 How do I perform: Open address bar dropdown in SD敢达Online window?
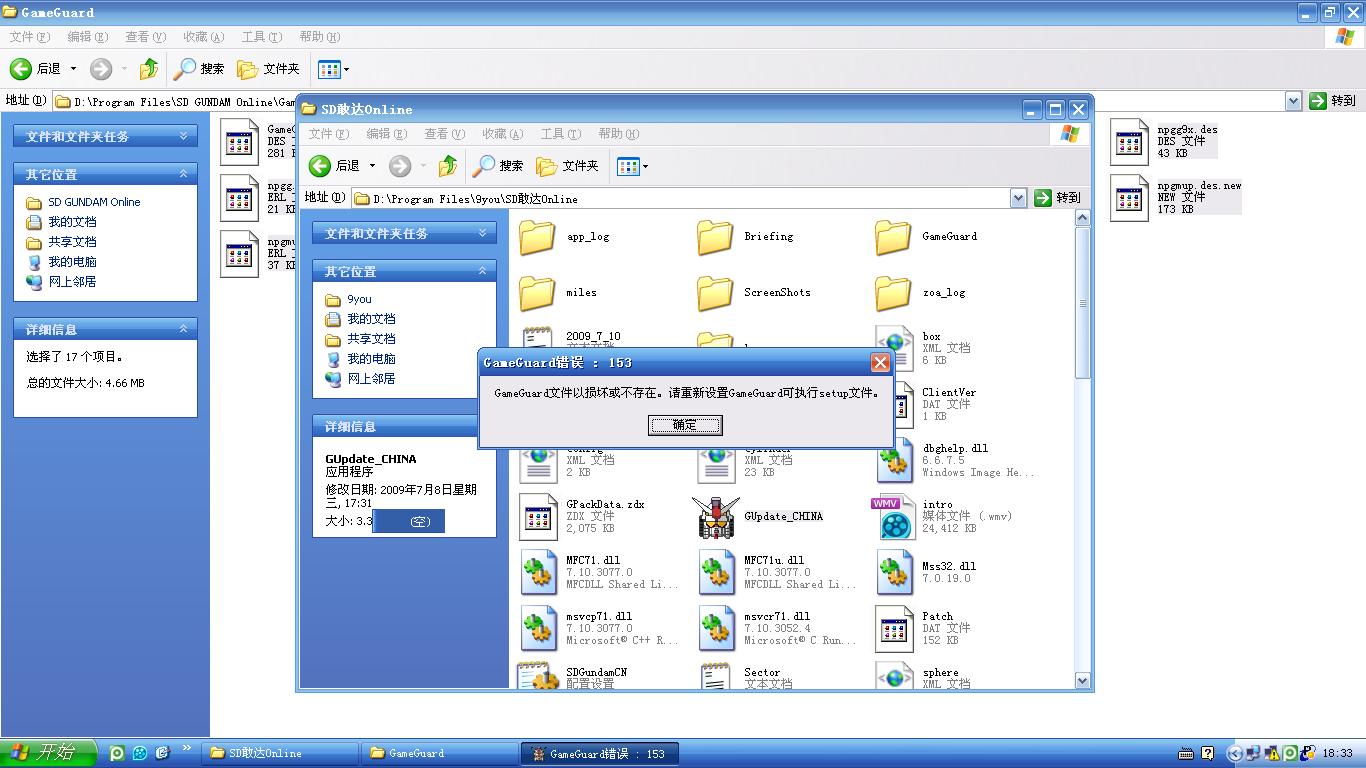coord(1018,198)
